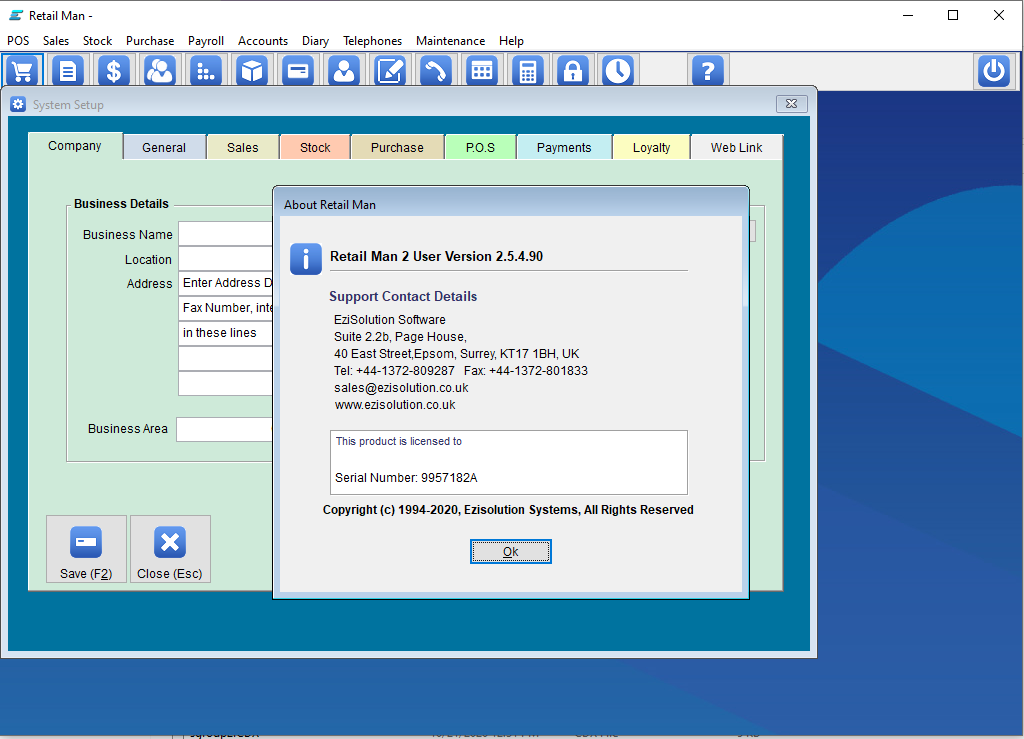
Task: Open the Sales menu in menu bar
Action: (56, 40)
